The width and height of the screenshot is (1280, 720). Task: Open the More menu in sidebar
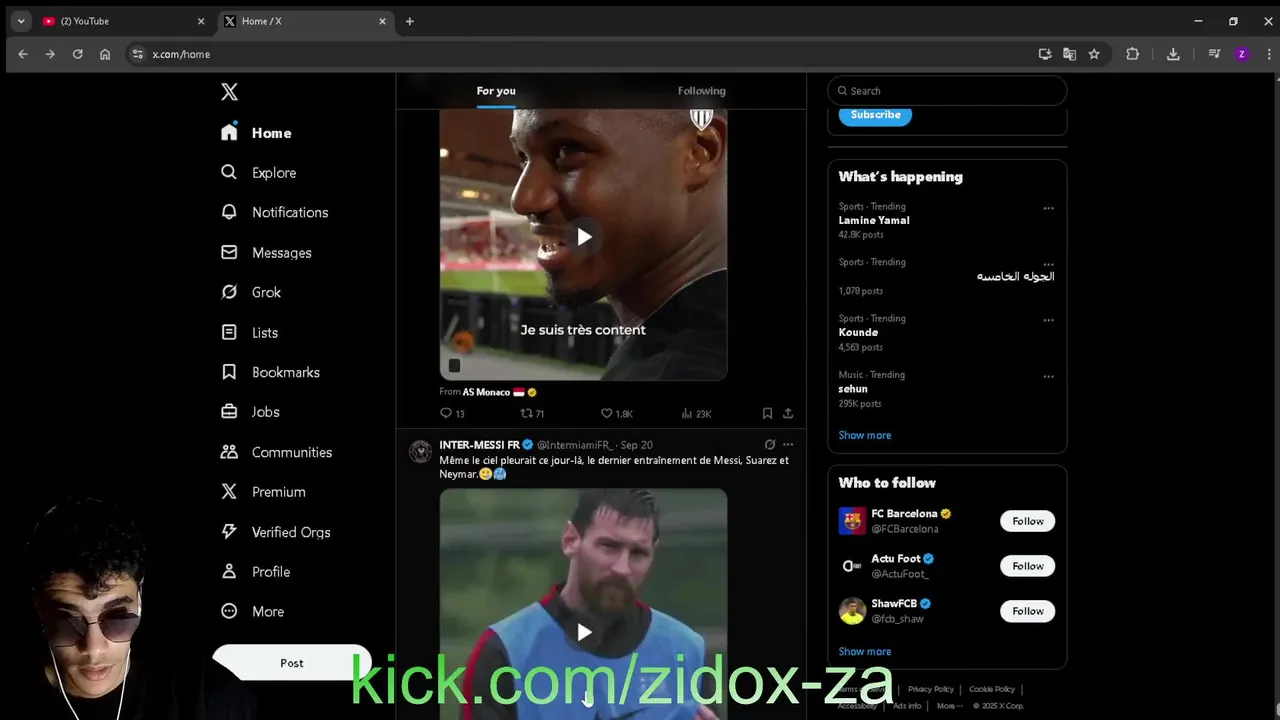(x=253, y=611)
